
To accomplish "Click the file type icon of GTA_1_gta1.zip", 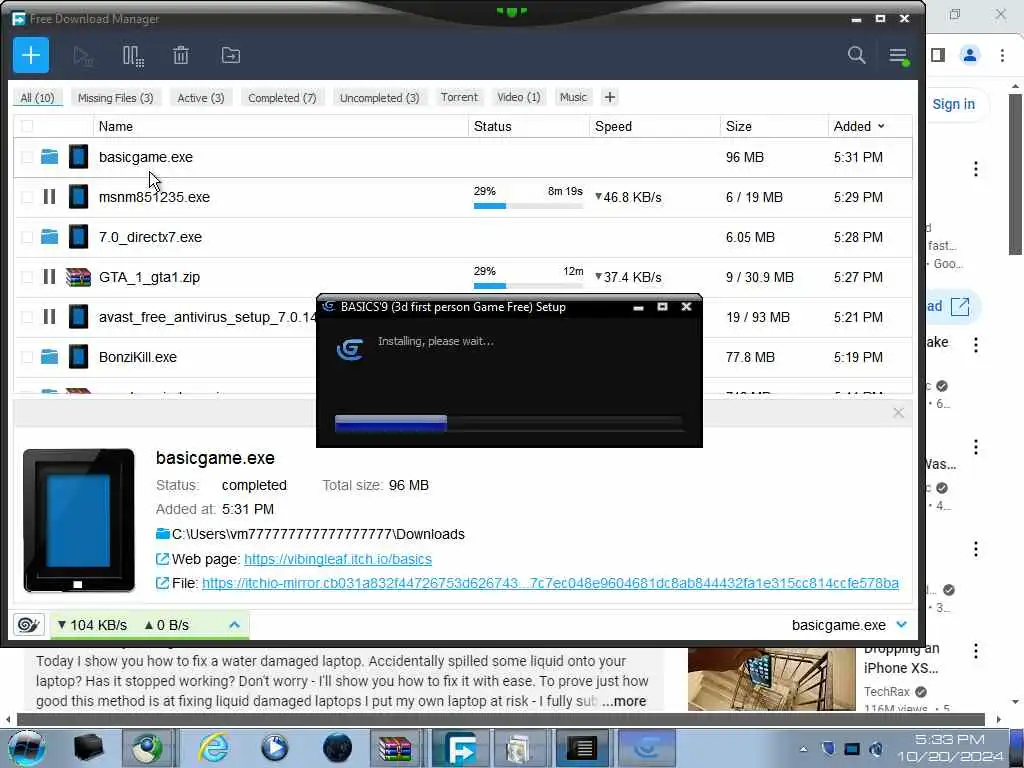I will tap(78, 277).
